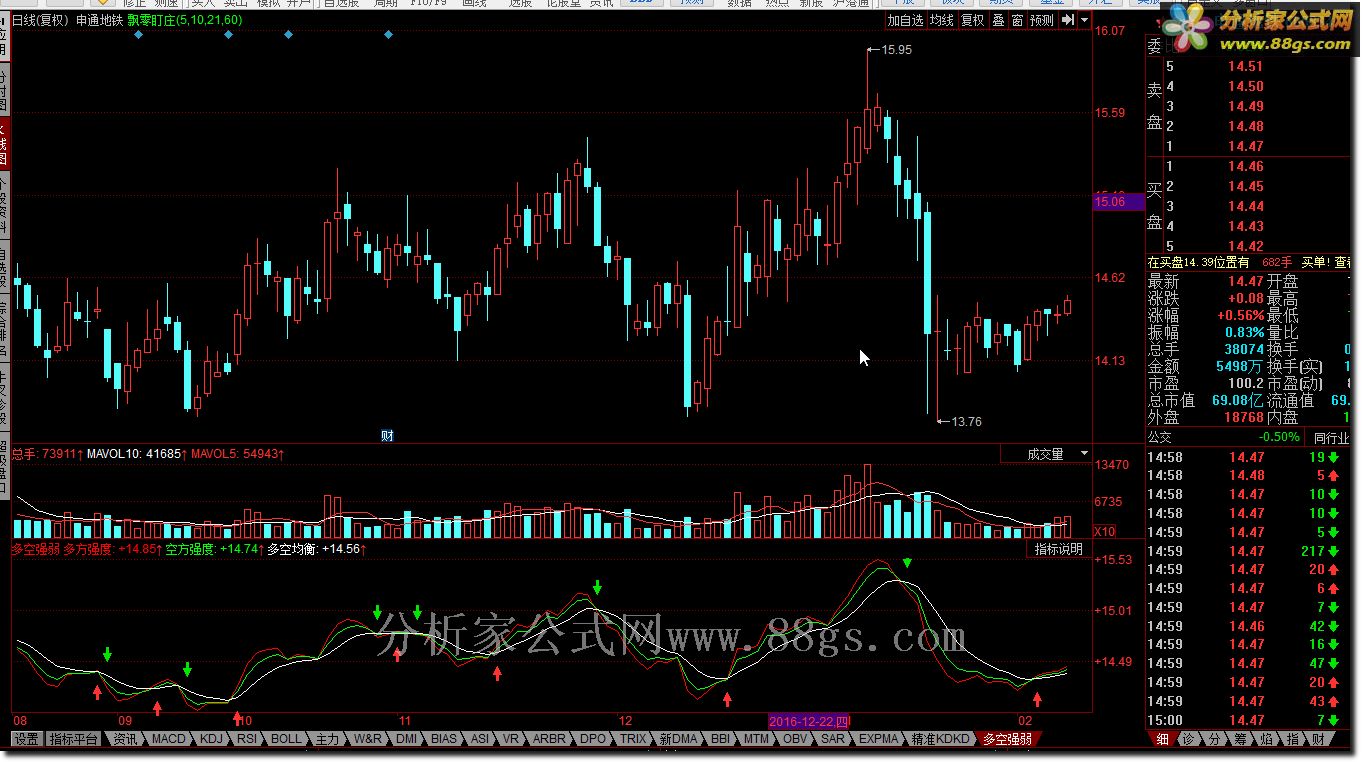This screenshot has height=762, width=1362.
Task: Click the jump-to-end arrow icon
Action: coord(1068,20)
